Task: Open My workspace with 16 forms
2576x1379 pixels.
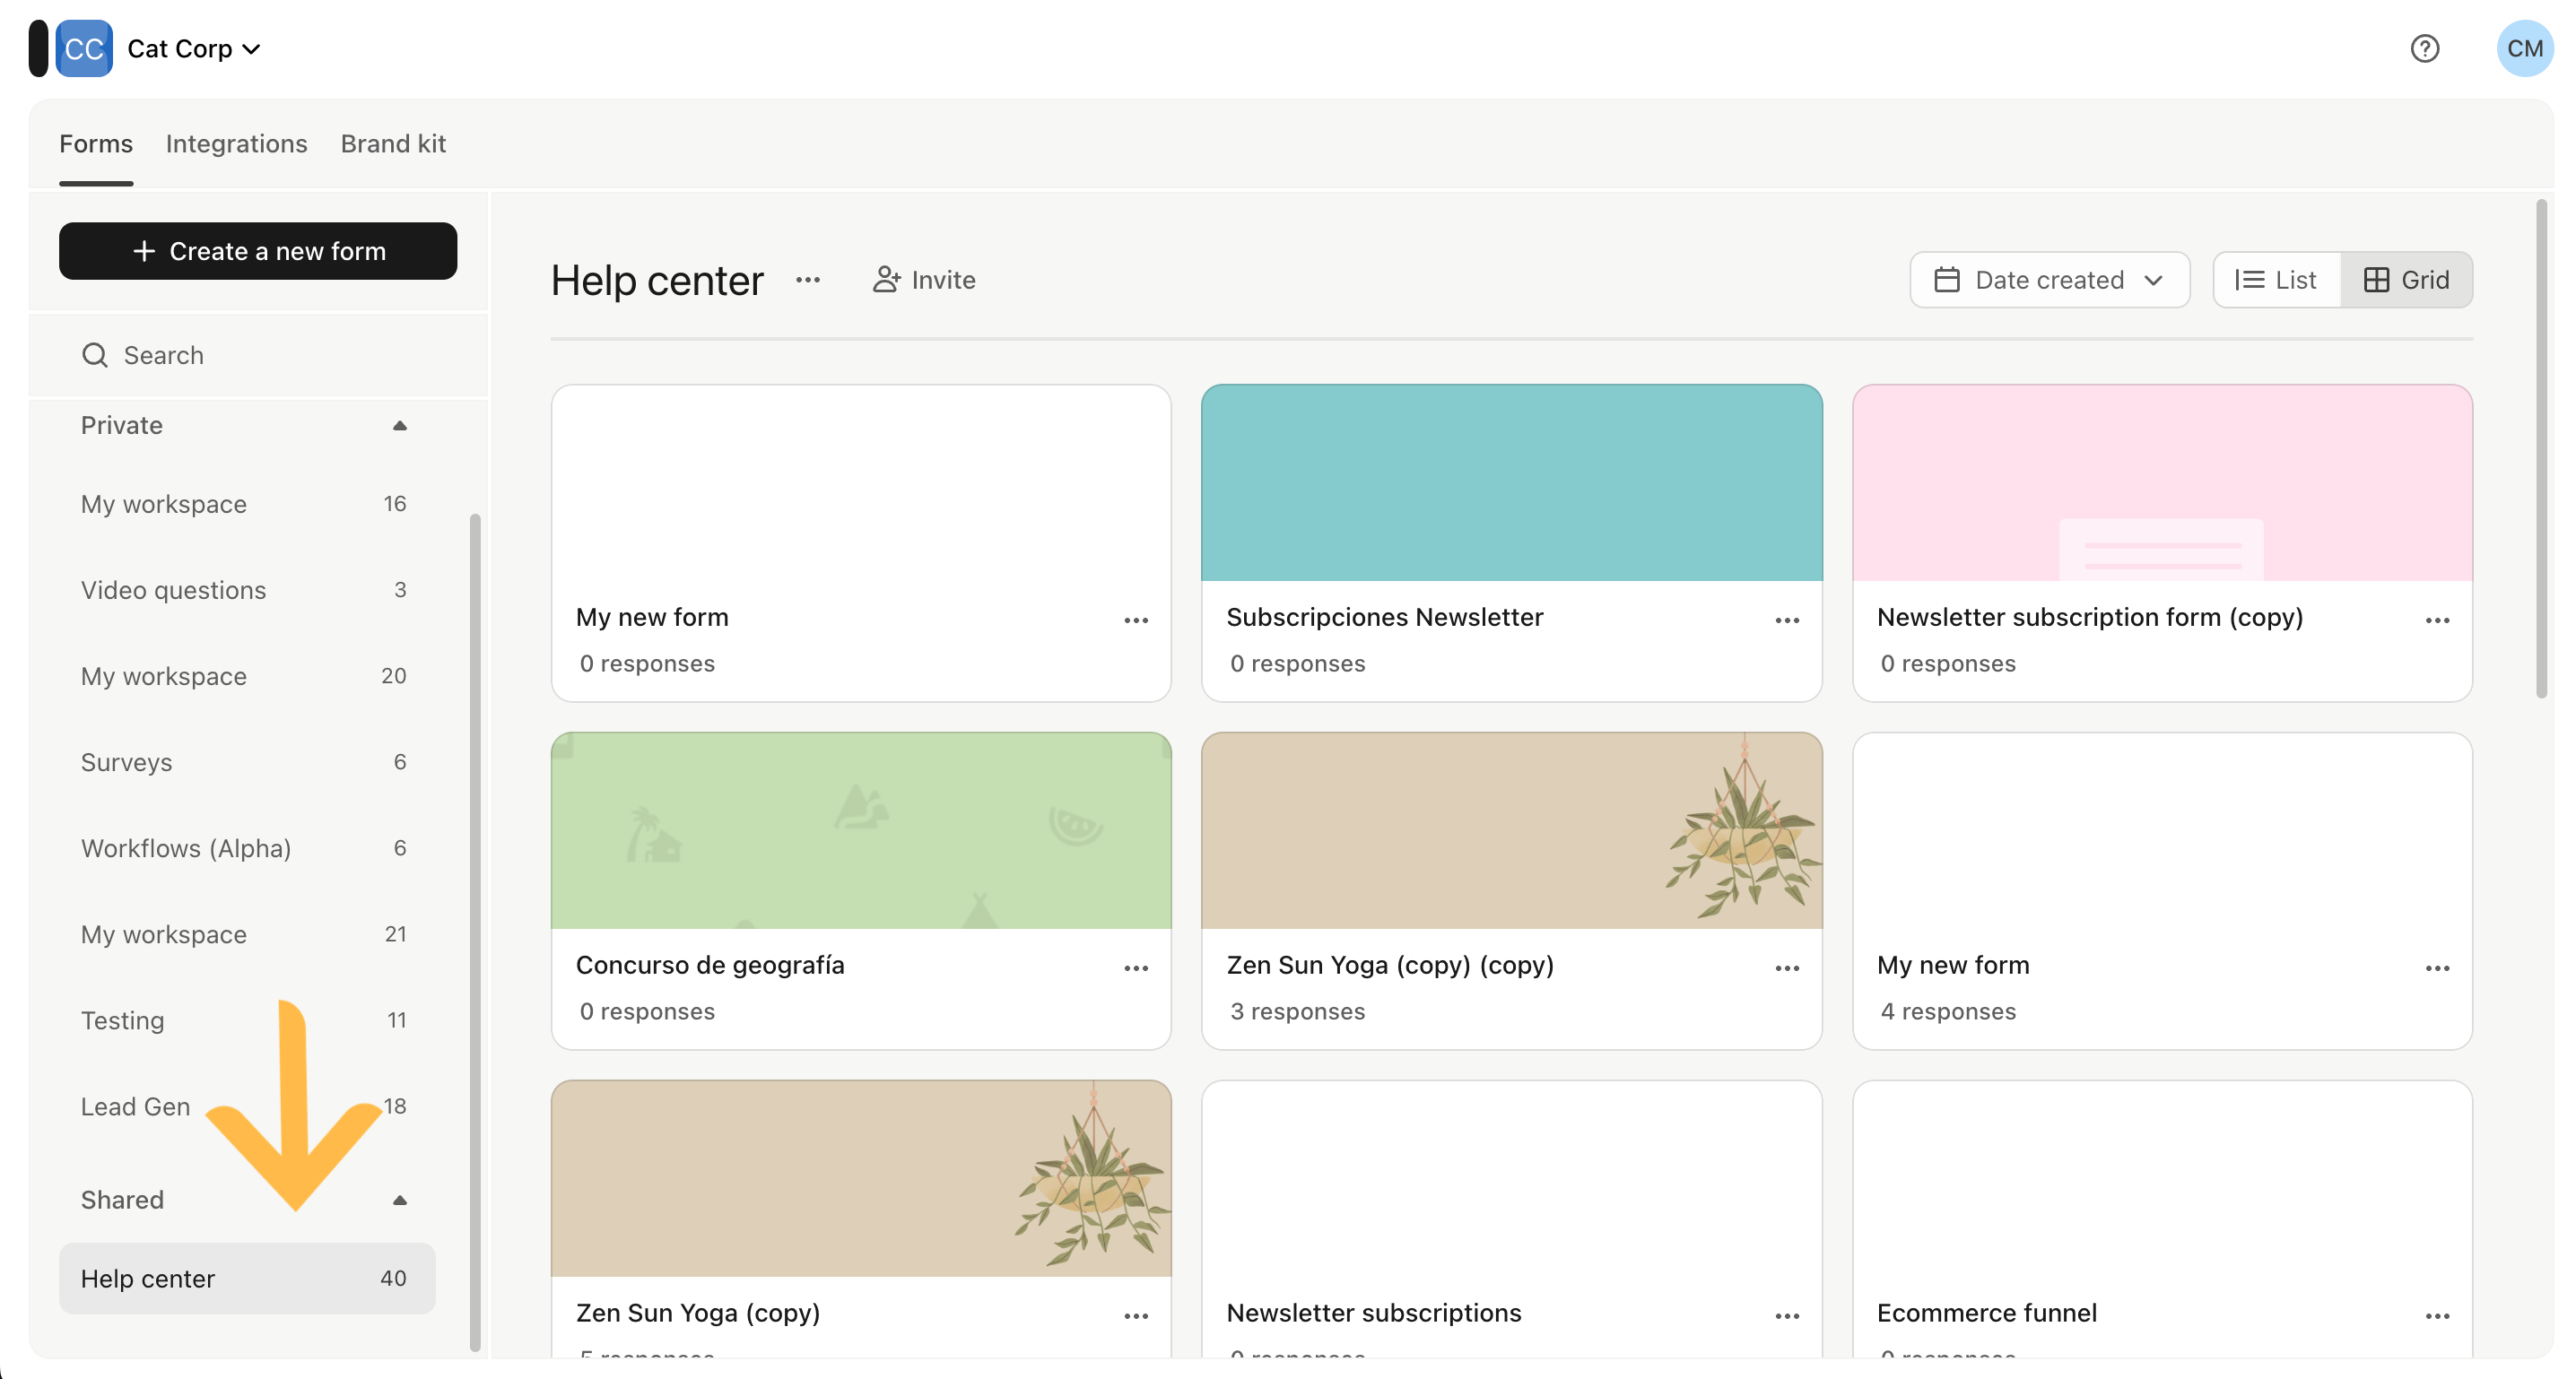Action: pos(246,504)
